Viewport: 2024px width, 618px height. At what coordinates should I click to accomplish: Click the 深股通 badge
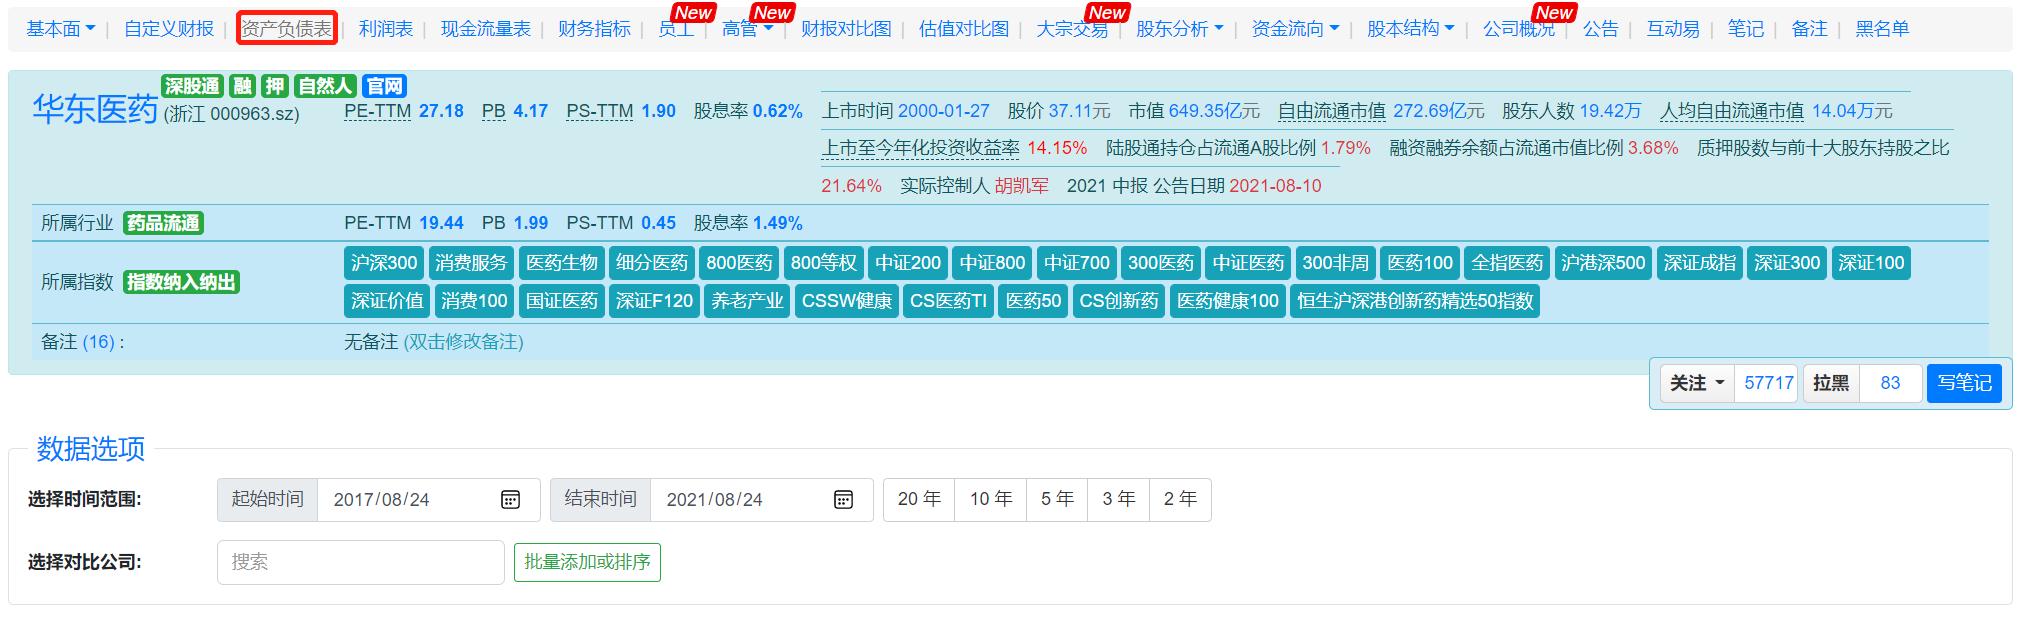pyautogui.click(x=192, y=86)
